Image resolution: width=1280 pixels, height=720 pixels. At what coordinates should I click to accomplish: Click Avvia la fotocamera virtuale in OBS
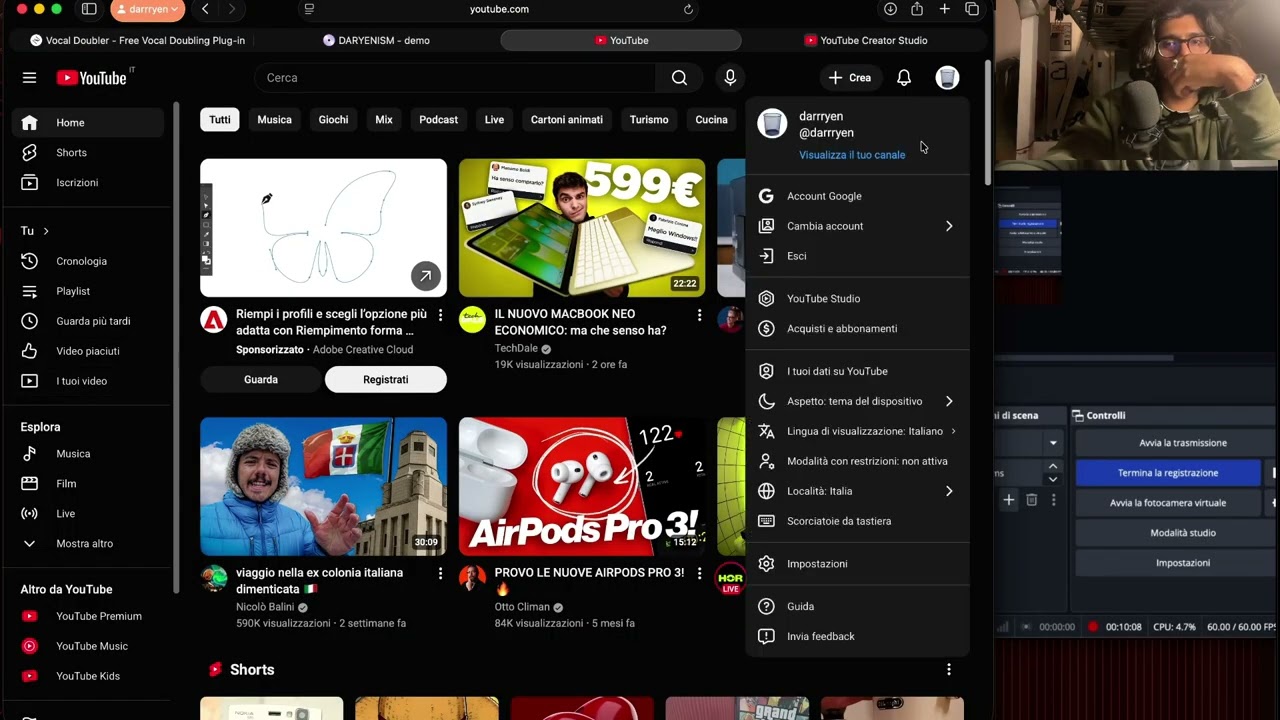1168,503
